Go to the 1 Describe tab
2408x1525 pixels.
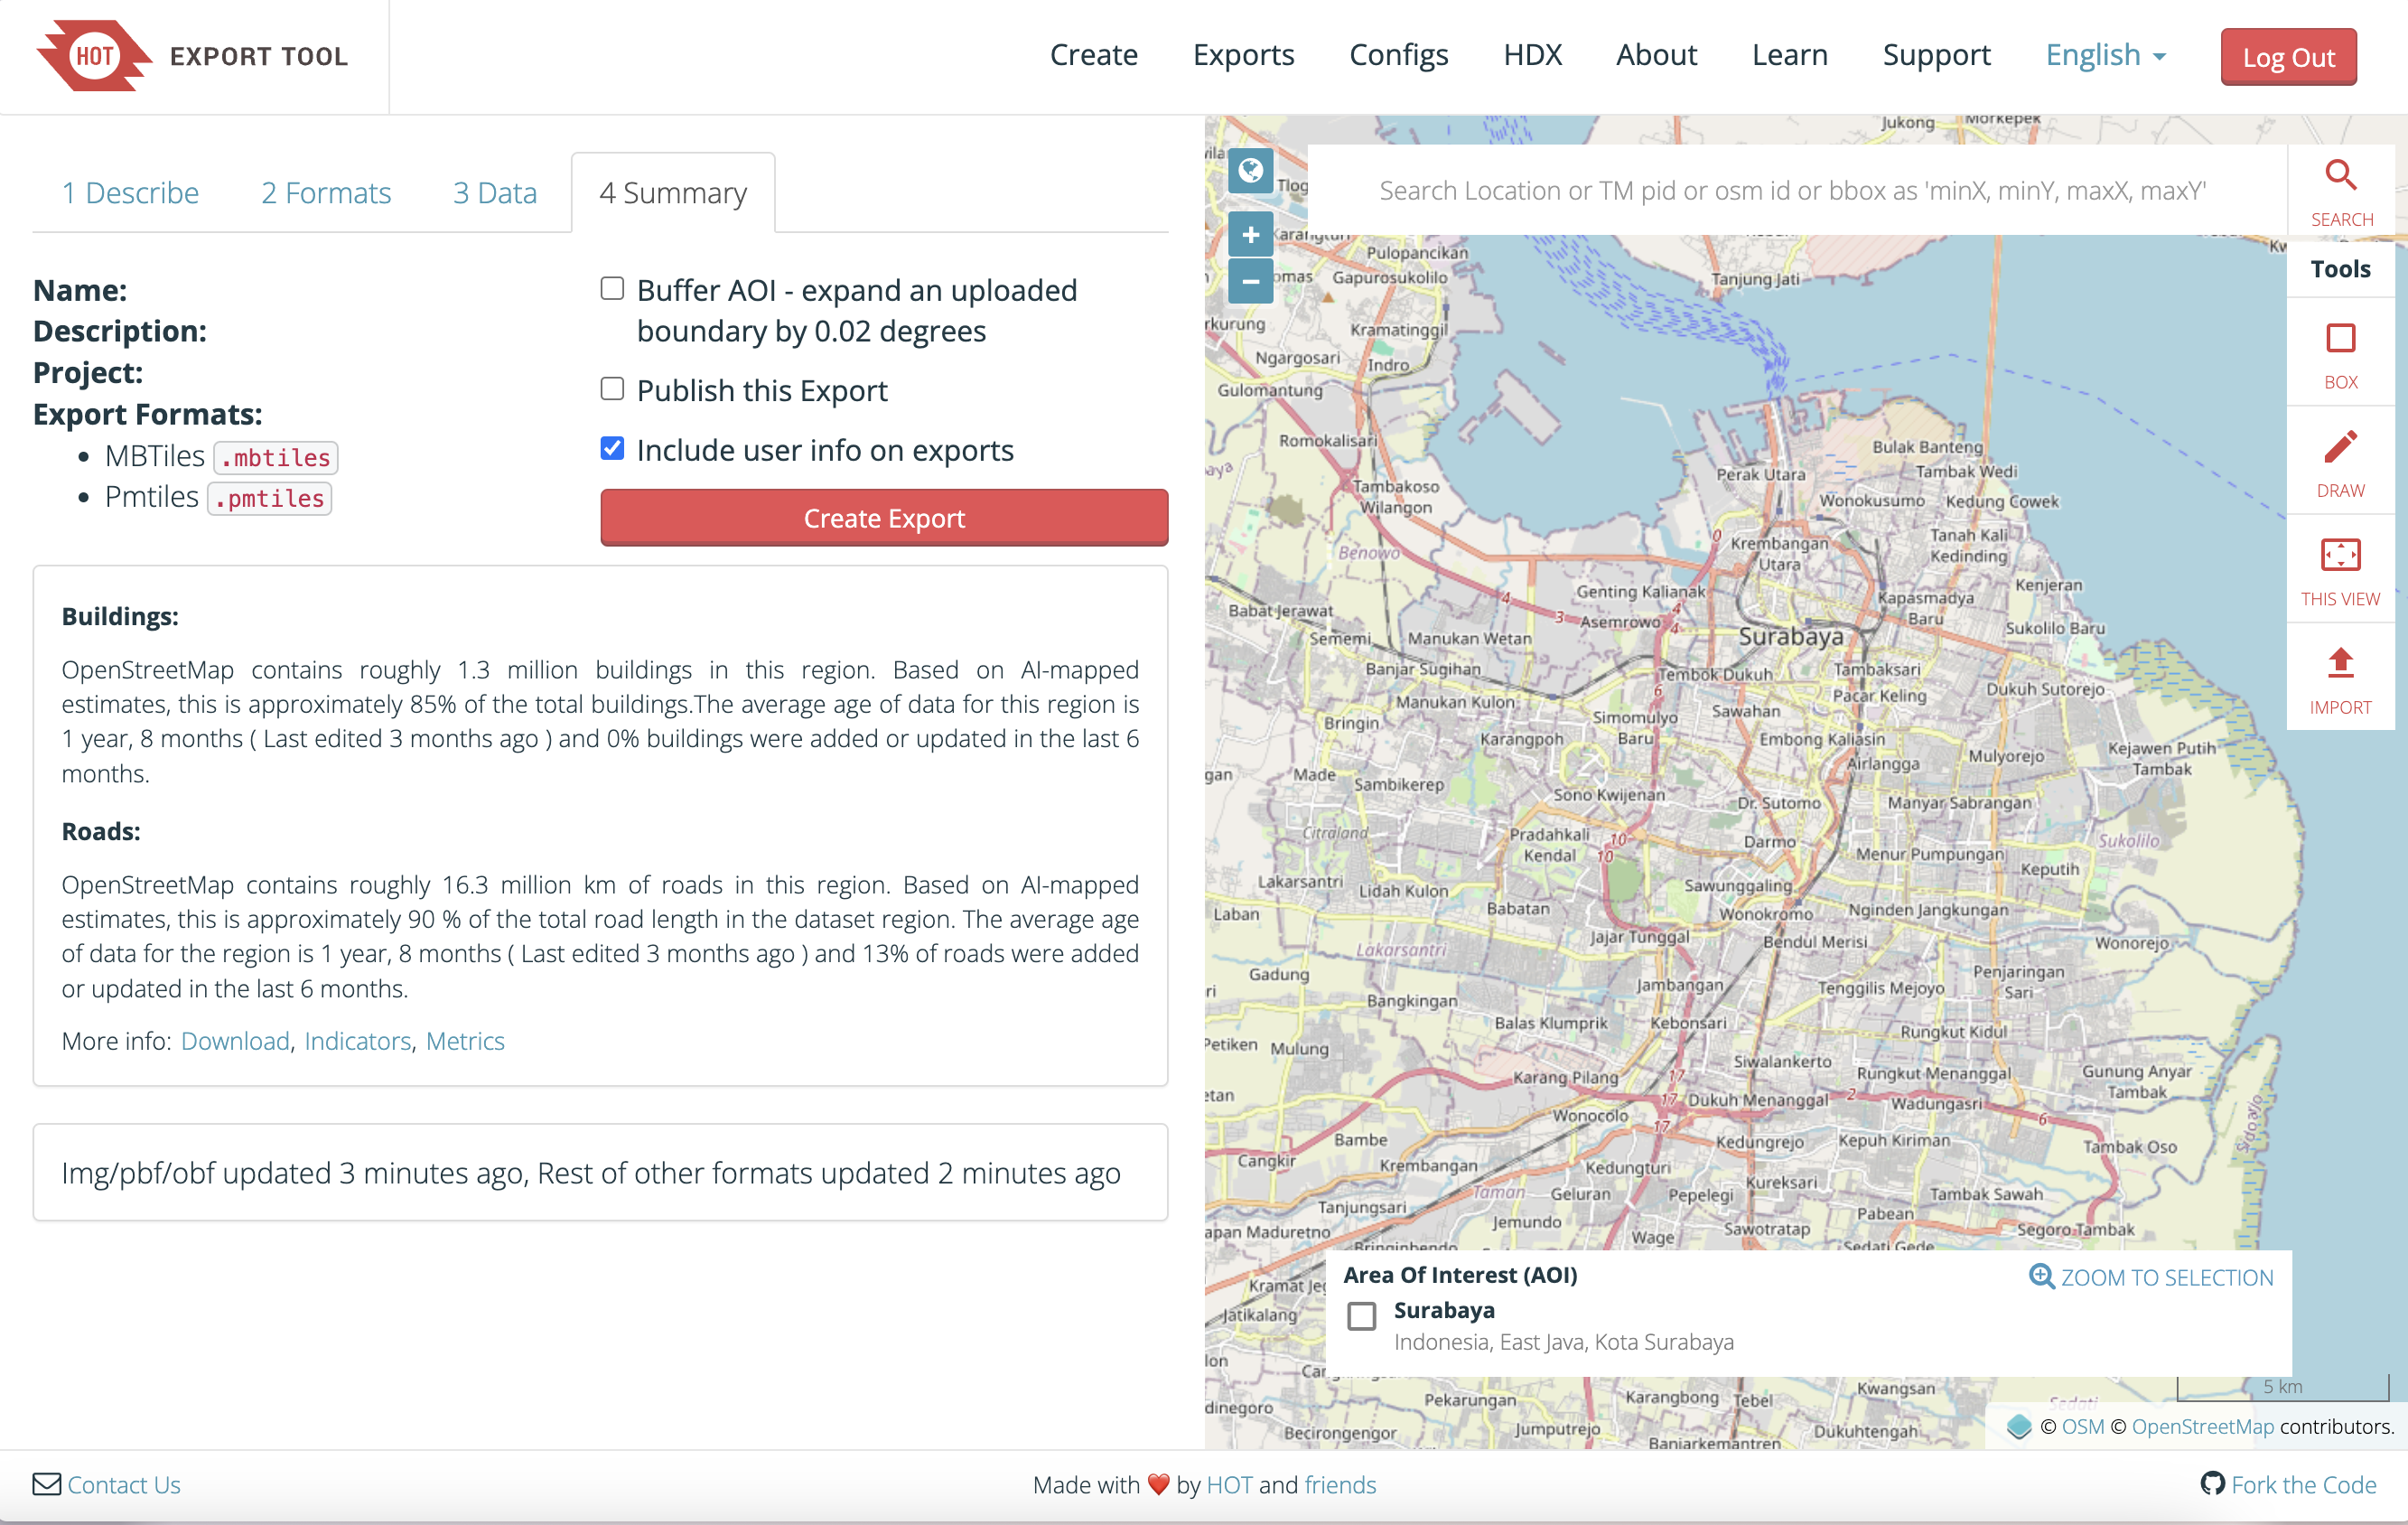pyautogui.click(x=130, y=193)
